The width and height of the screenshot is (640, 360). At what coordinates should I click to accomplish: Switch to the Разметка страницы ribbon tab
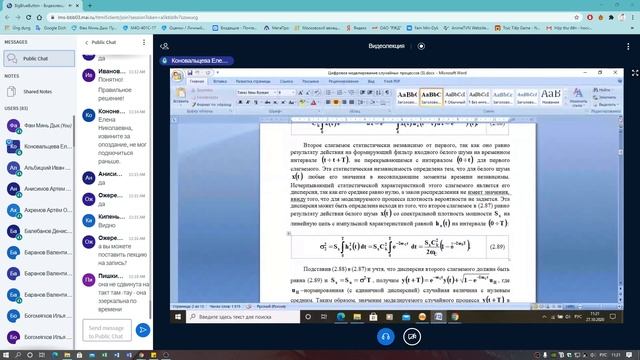click(x=253, y=81)
